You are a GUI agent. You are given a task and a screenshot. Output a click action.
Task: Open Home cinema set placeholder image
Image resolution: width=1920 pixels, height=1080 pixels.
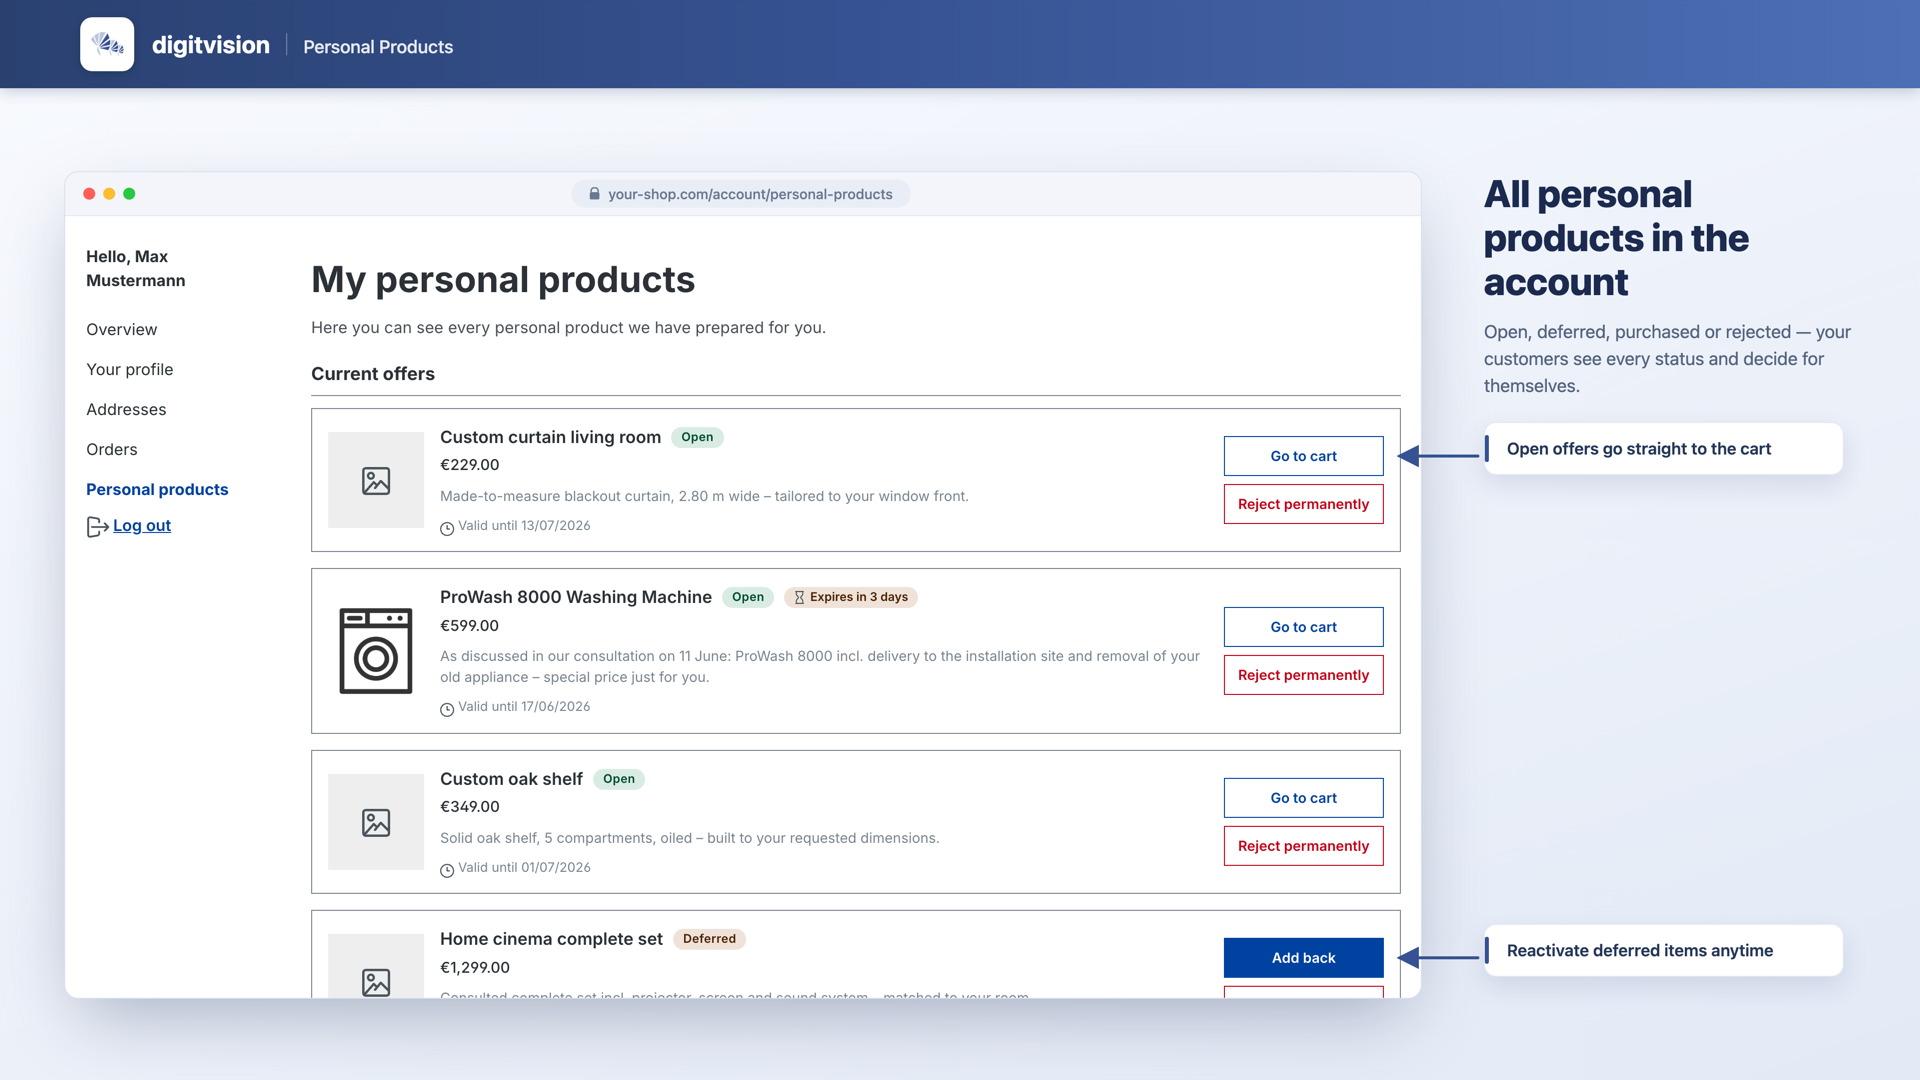[376, 966]
